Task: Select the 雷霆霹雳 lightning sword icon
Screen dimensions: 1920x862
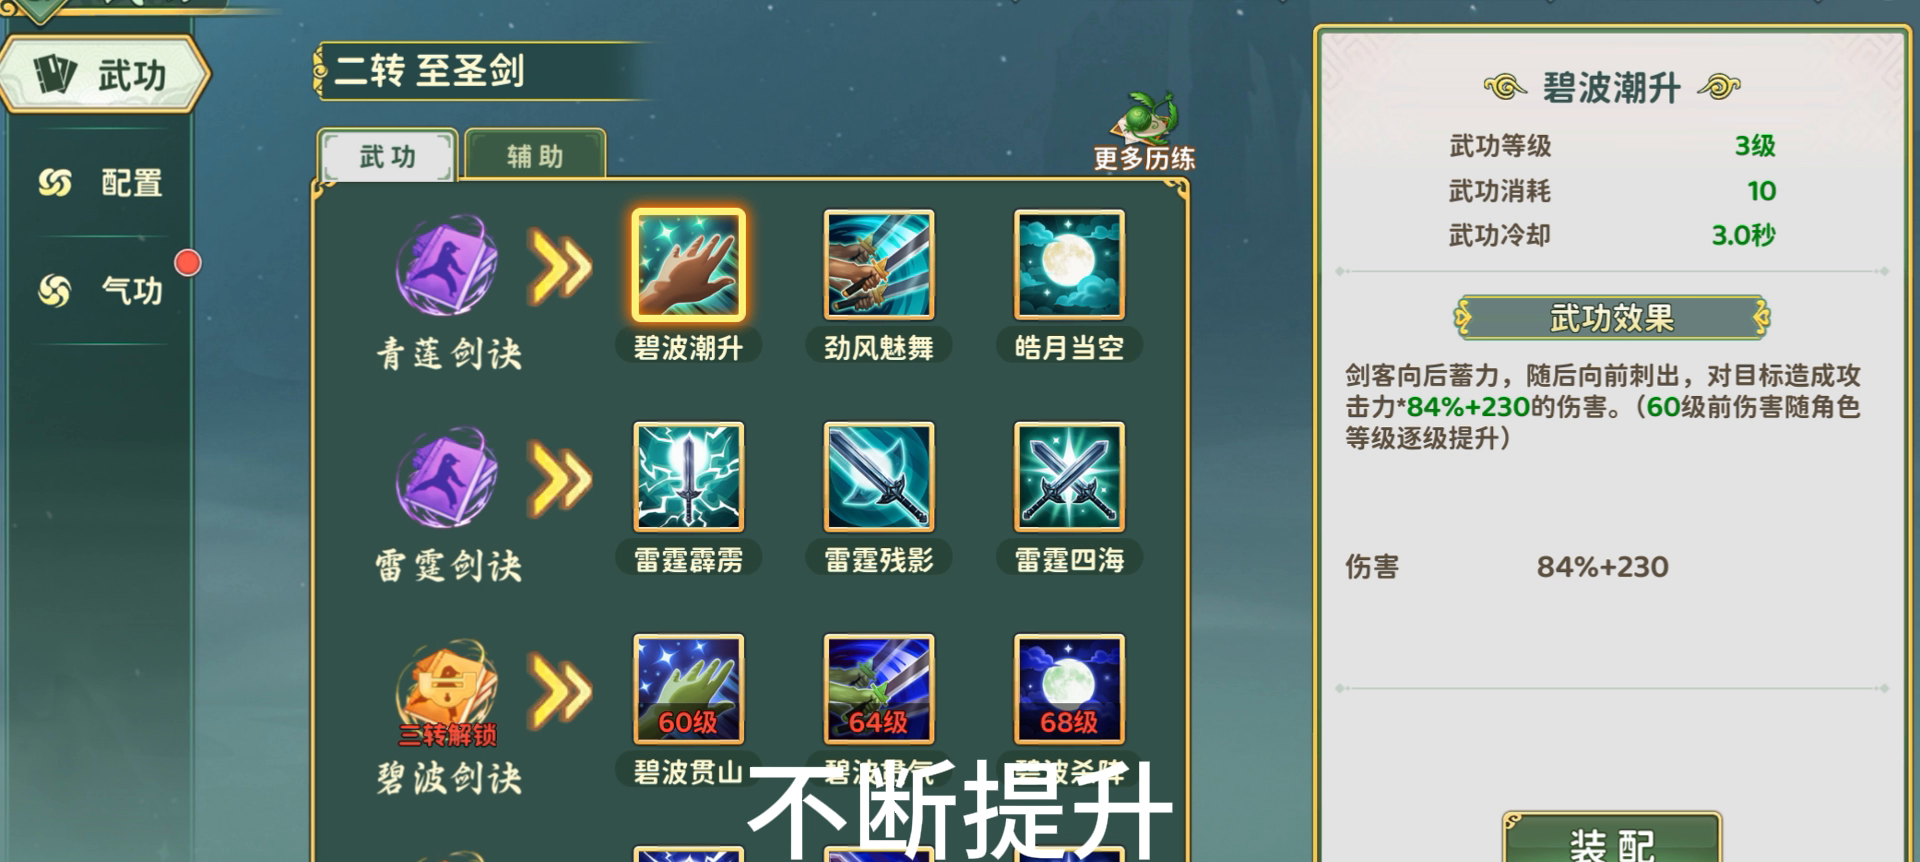Action: [x=688, y=477]
